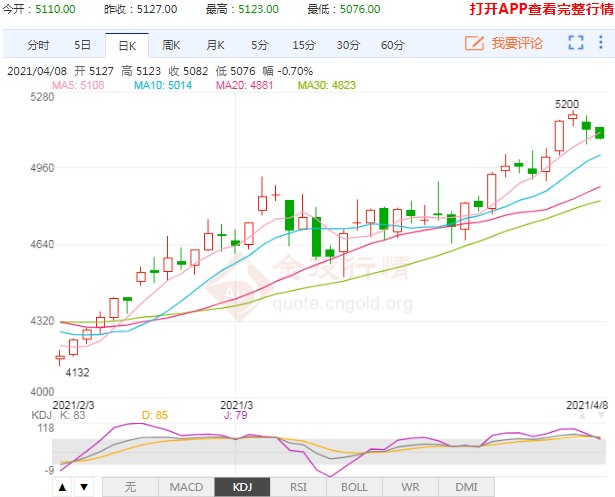Screen dimensions: 615x497
Task: Click the 昨收 5127.00 value
Action: [x=157, y=9]
